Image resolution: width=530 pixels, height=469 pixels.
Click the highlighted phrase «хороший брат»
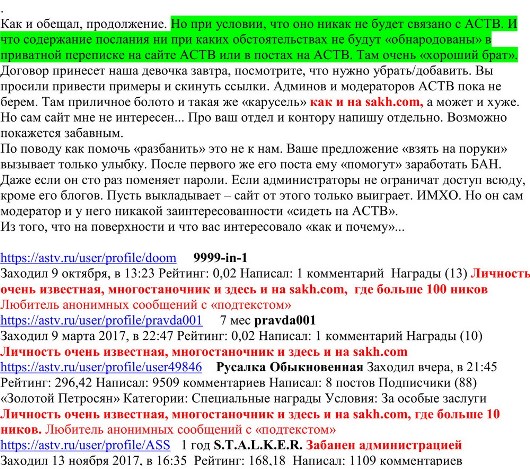(x=466, y=55)
